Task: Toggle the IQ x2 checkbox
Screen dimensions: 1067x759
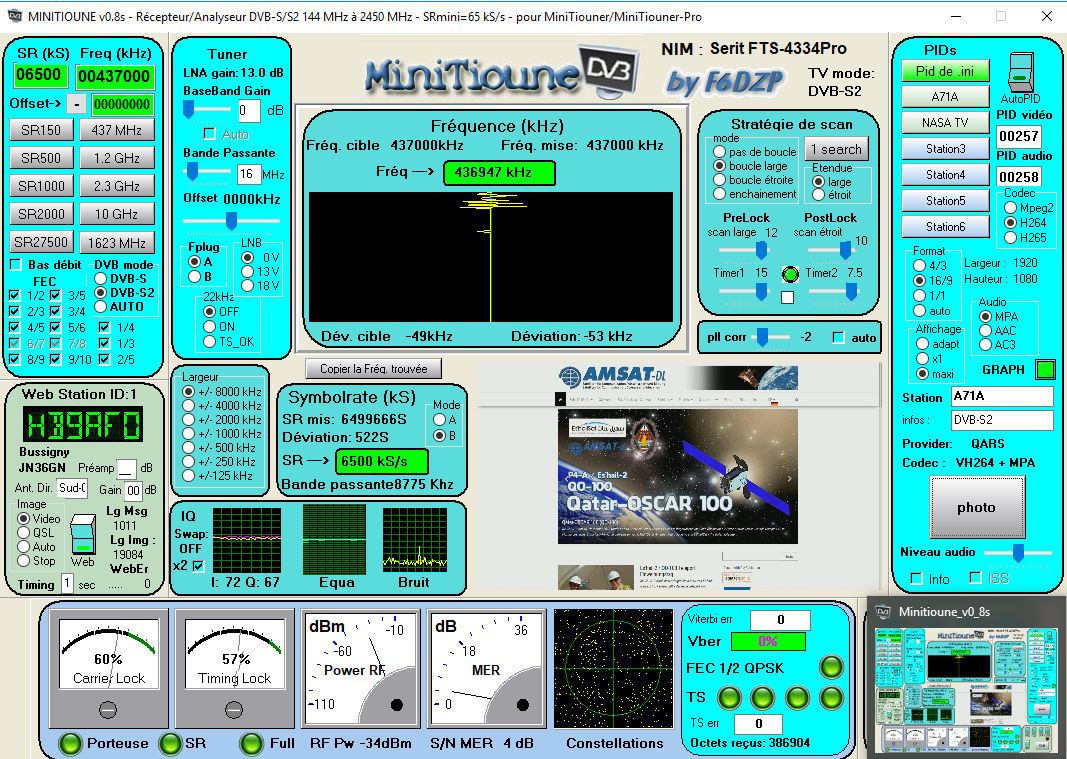Action: 198,566
